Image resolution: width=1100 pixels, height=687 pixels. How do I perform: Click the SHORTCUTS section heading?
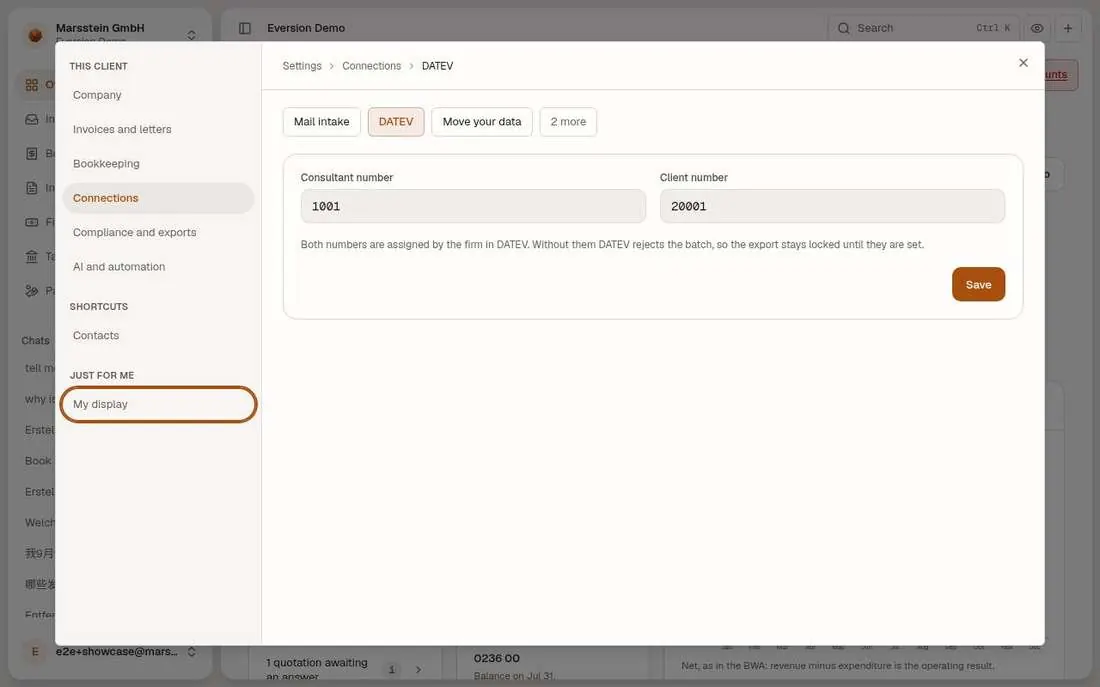click(x=99, y=307)
